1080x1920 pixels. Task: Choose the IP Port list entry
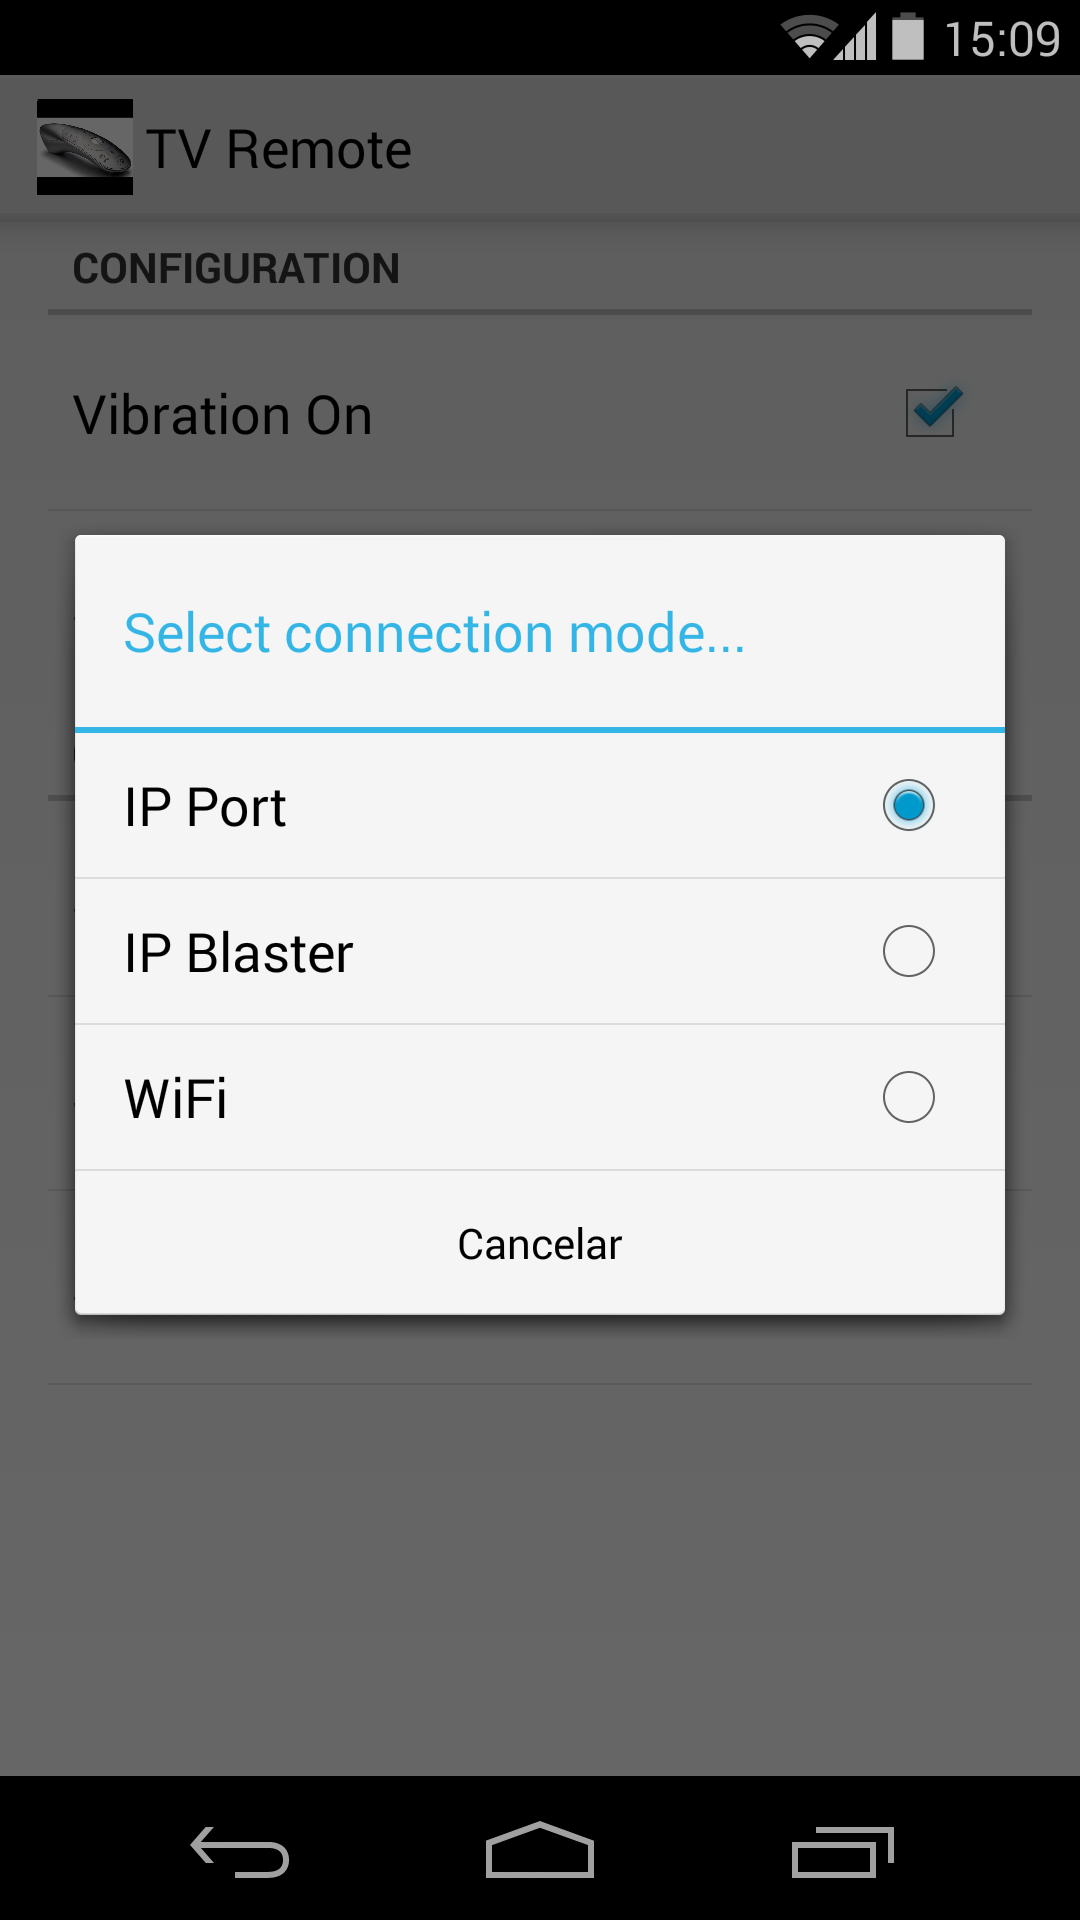[x=540, y=806]
